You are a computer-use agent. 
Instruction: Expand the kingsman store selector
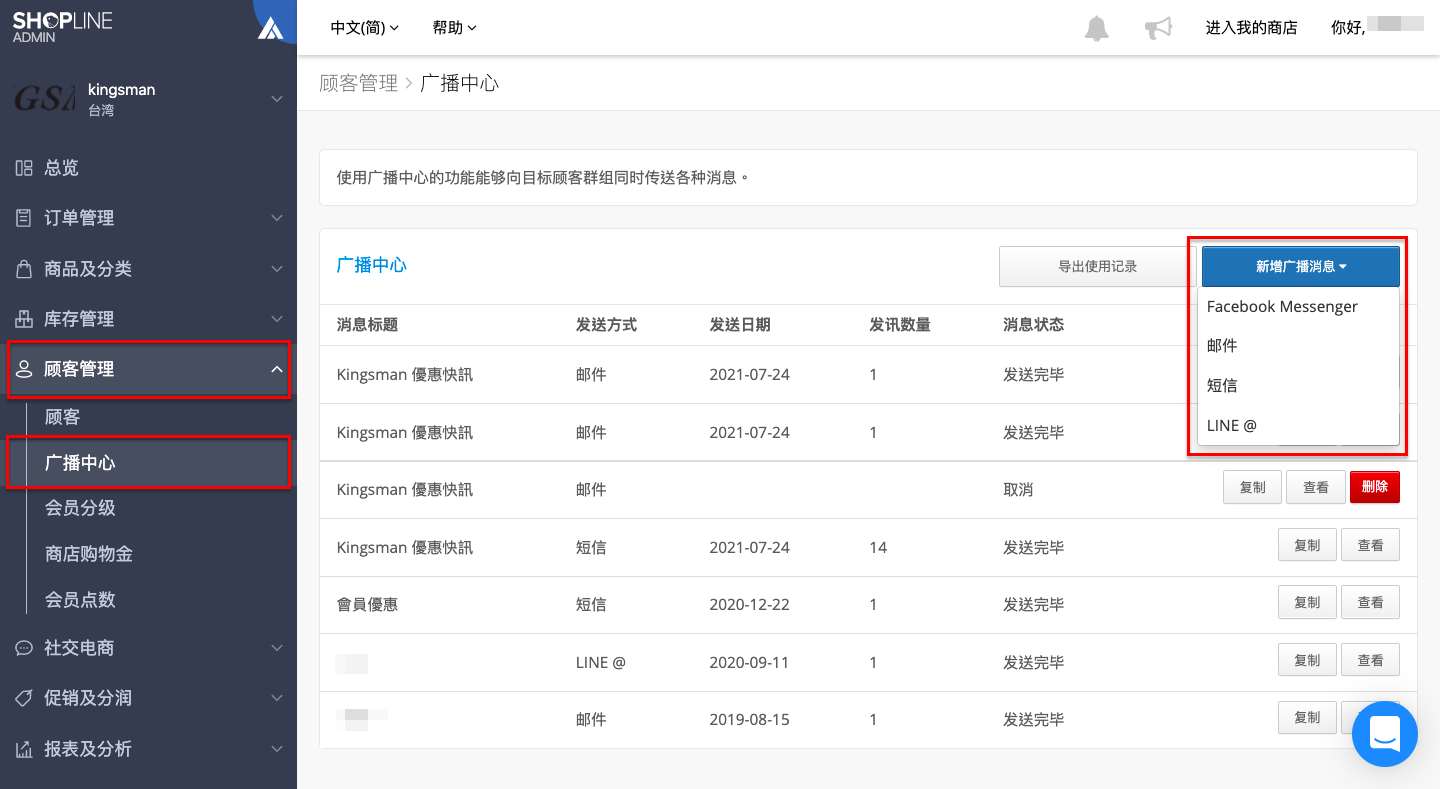(148, 98)
